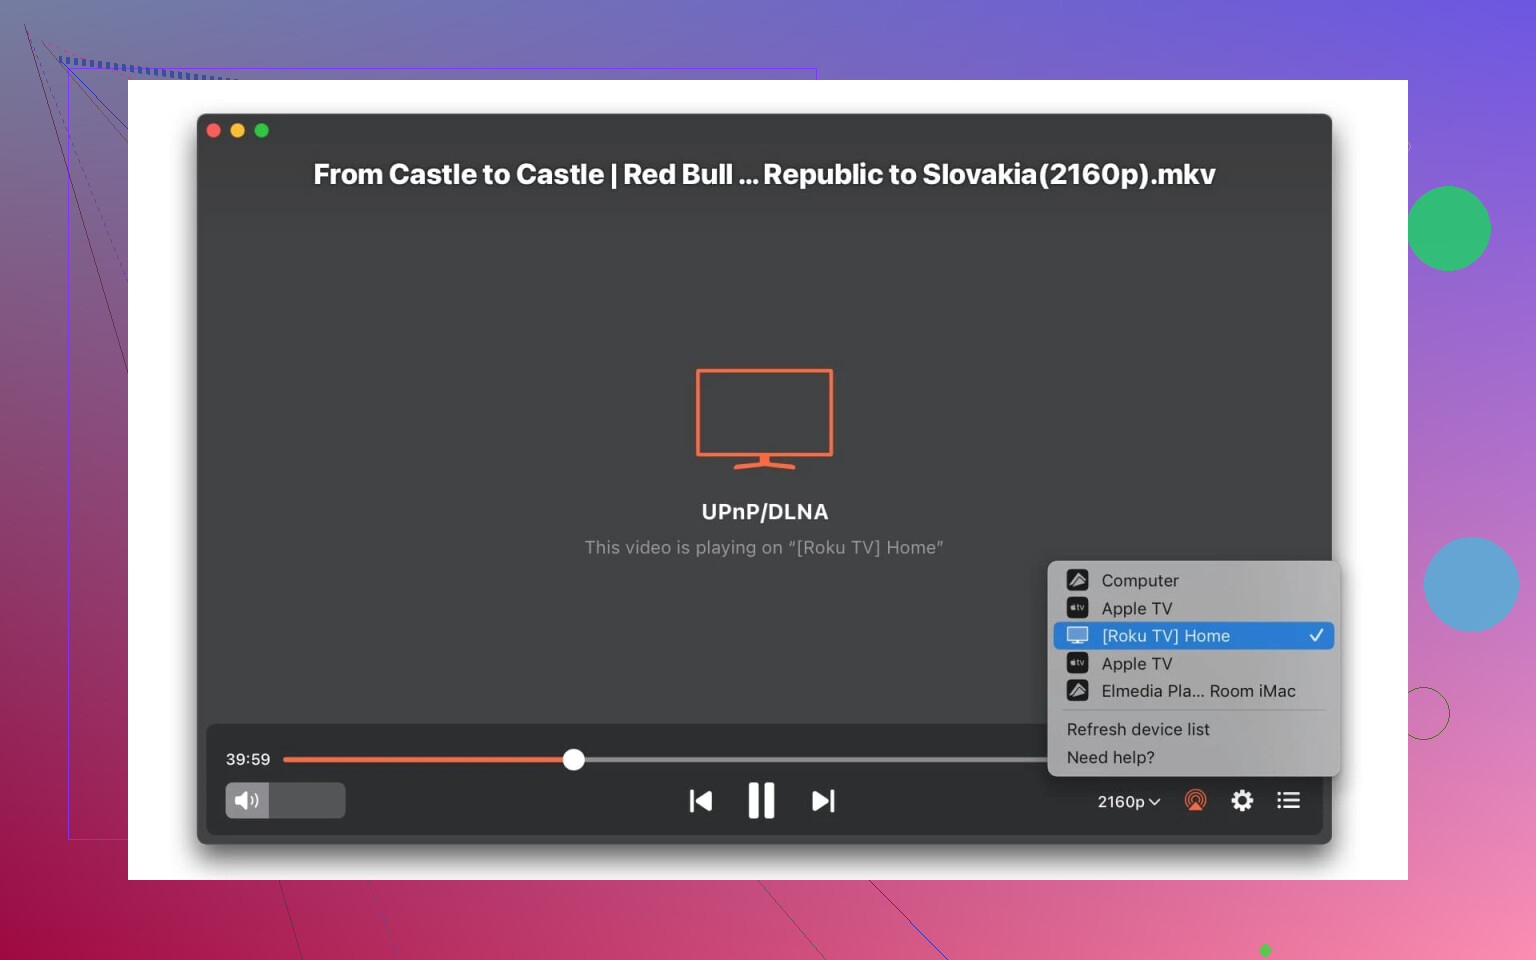Viewport: 1536px width, 960px height.
Task: Open settings gear icon
Action: [1242, 800]
